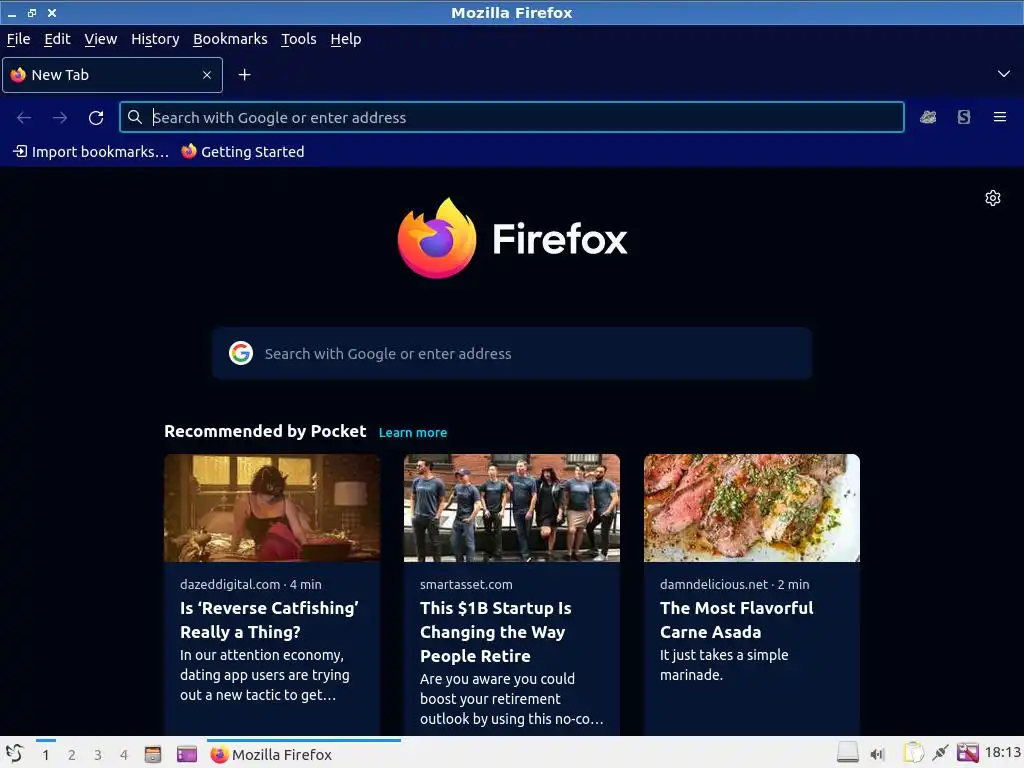
Task: Open the taskbar start menu icon
Action: 14,754
